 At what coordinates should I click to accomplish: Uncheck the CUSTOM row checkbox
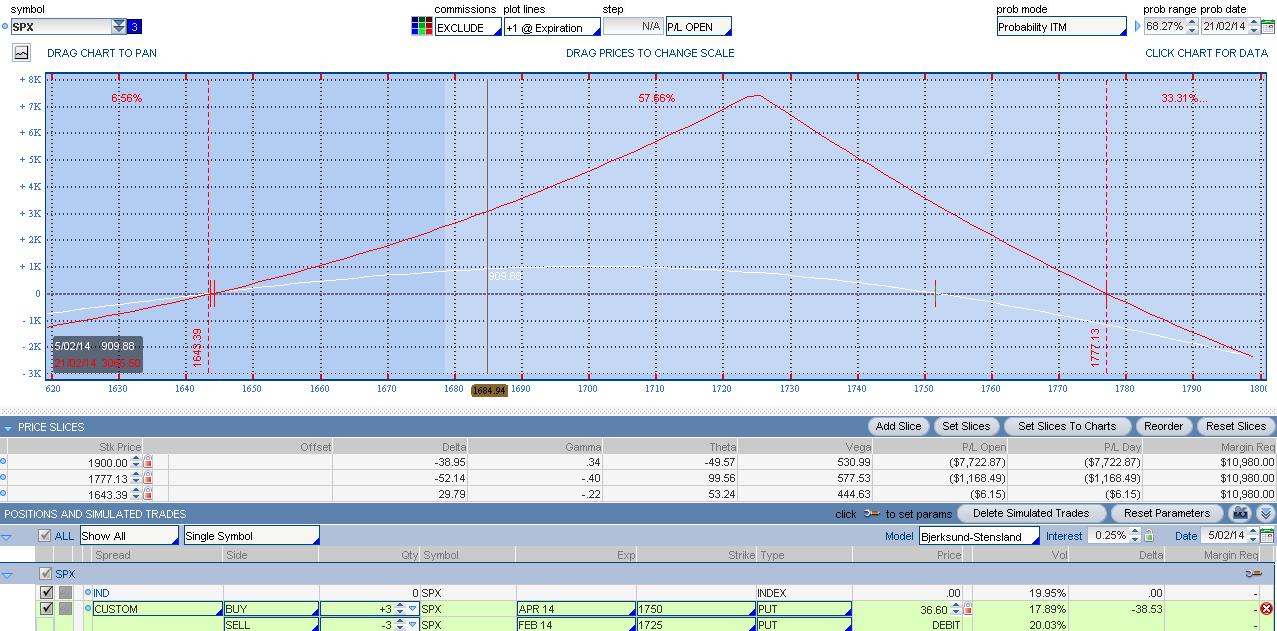coord(46,608)
